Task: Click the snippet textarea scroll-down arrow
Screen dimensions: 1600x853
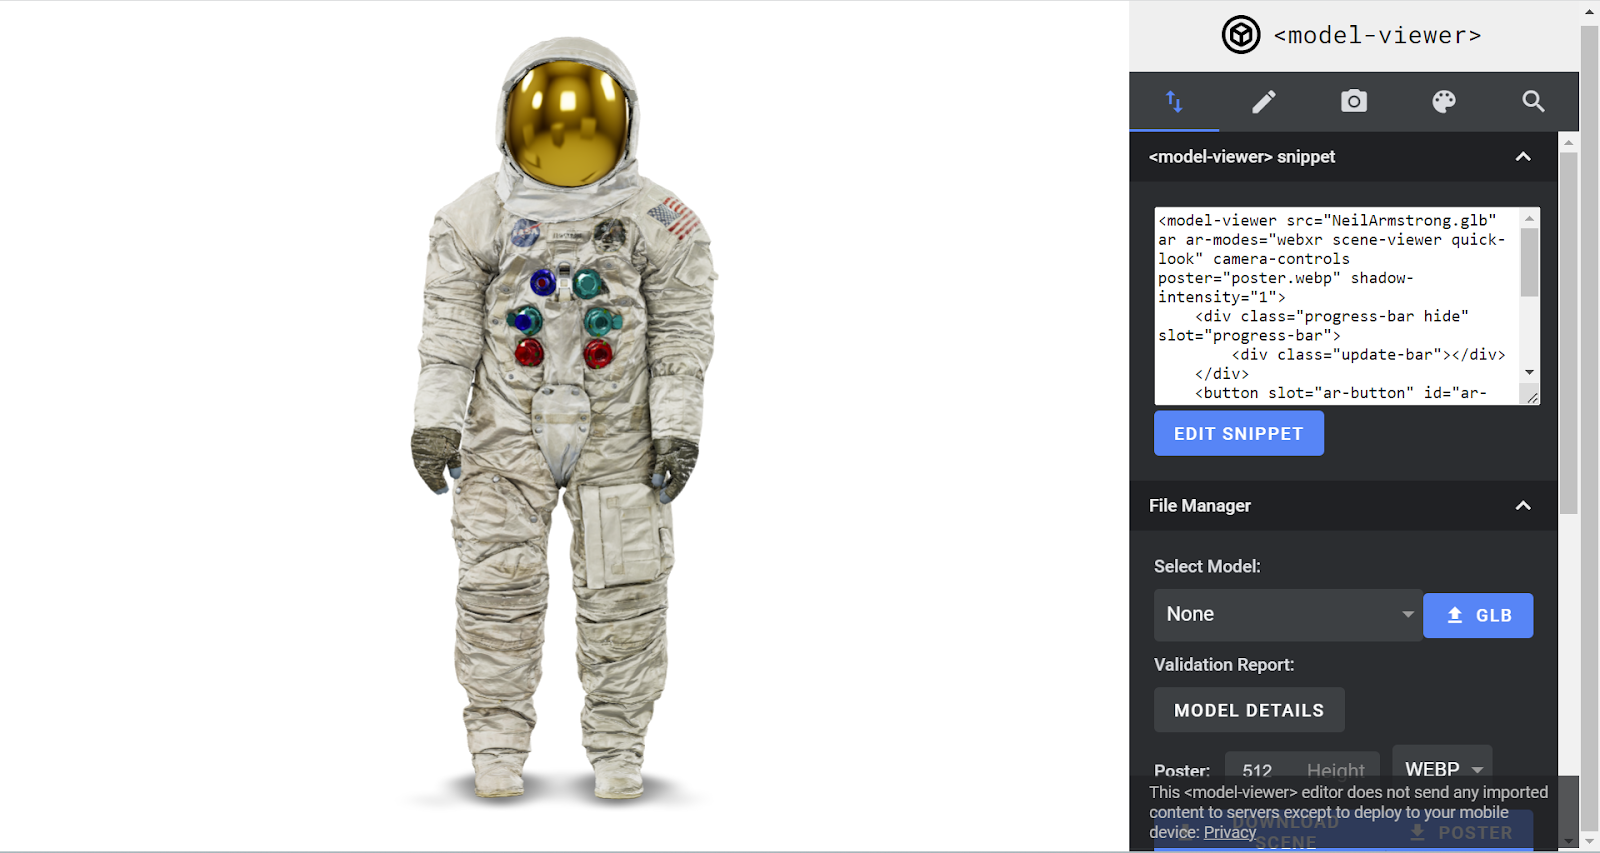Action: point(1529,372)
